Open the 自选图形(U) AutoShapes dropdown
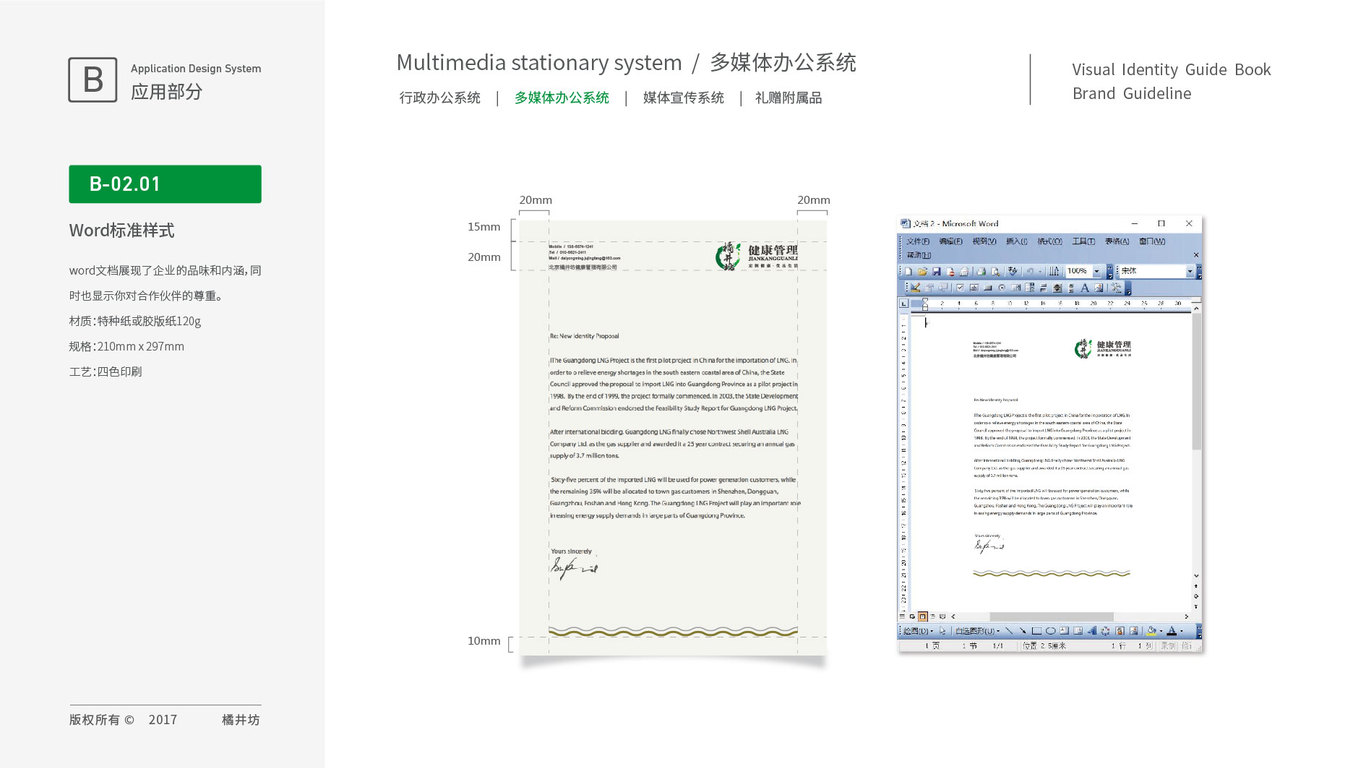 click(977, 631)
